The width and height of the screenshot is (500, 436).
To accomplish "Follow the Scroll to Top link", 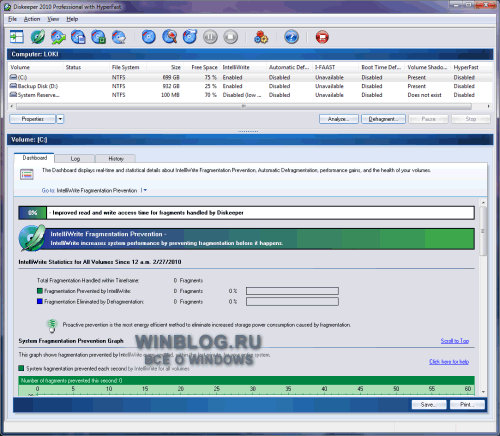I will pos(455,341).
